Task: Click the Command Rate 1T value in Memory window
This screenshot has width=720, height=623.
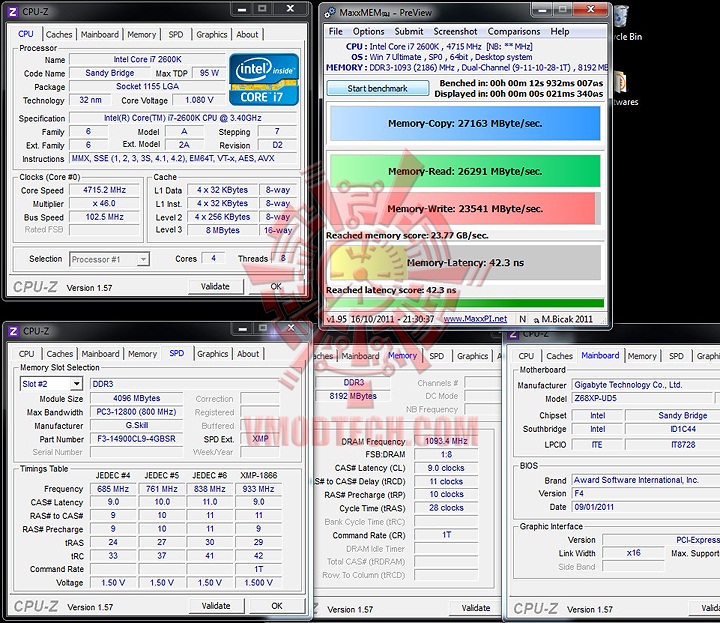Action: [x=446, y=535]
